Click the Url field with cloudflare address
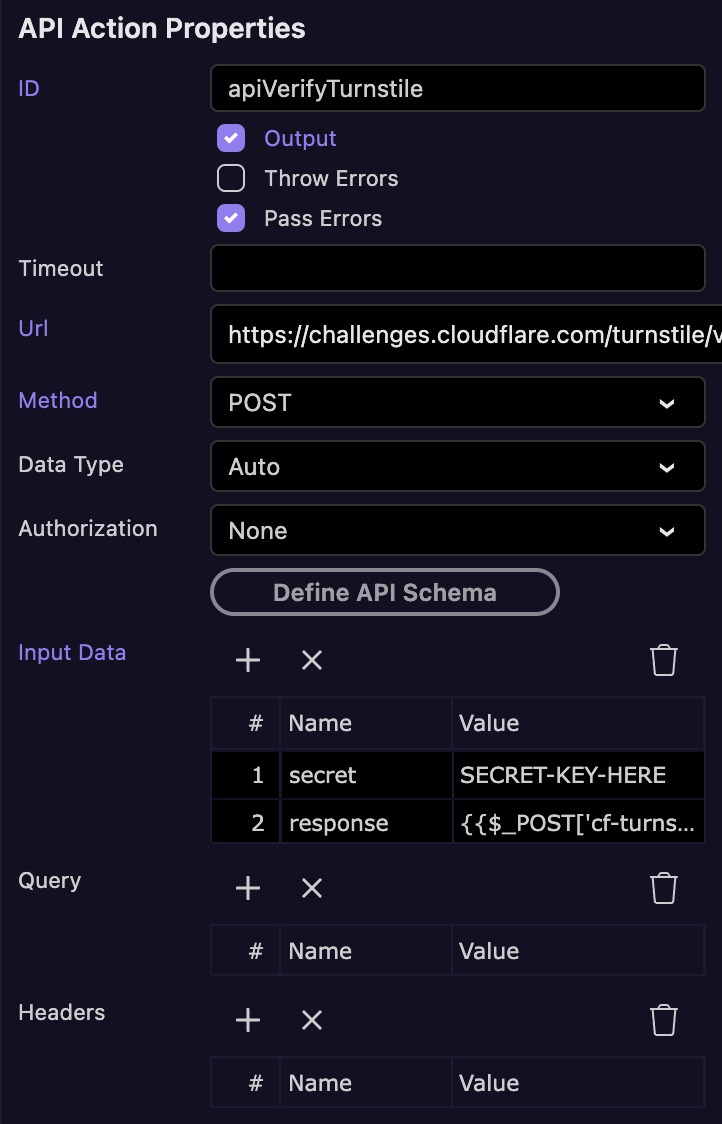 [466, 335]
